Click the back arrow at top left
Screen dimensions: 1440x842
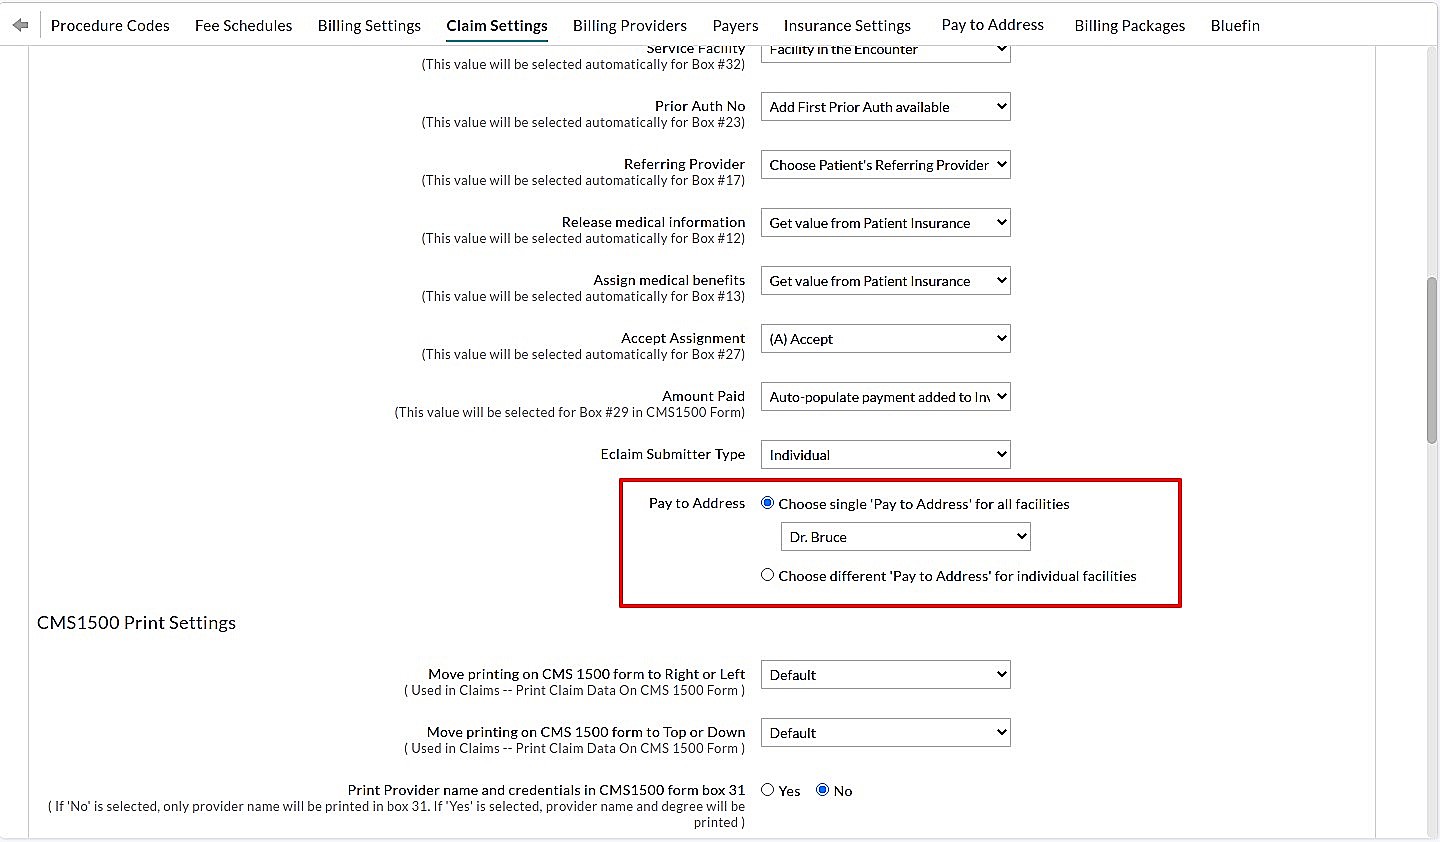point(19,24)
